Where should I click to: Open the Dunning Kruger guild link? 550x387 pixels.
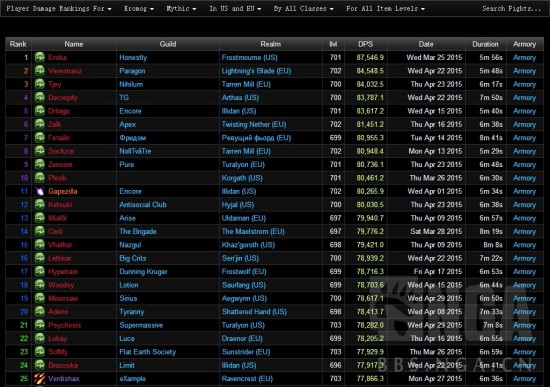(143, 272)
